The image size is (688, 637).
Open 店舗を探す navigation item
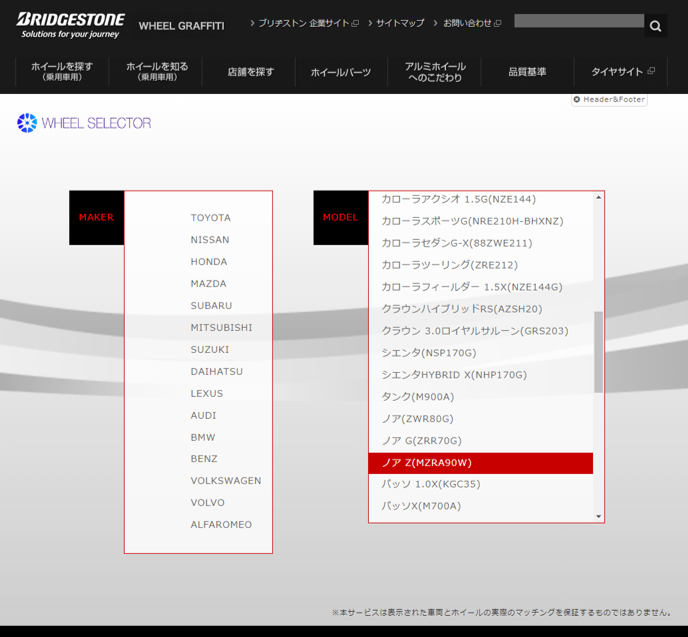(250, 72)
